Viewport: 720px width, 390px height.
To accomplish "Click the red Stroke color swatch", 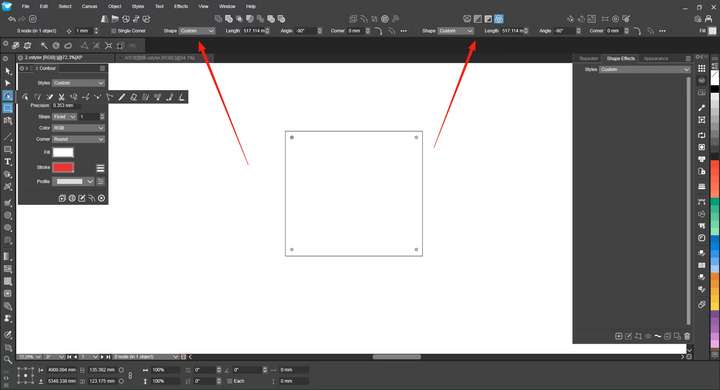I will pos(63,168).
